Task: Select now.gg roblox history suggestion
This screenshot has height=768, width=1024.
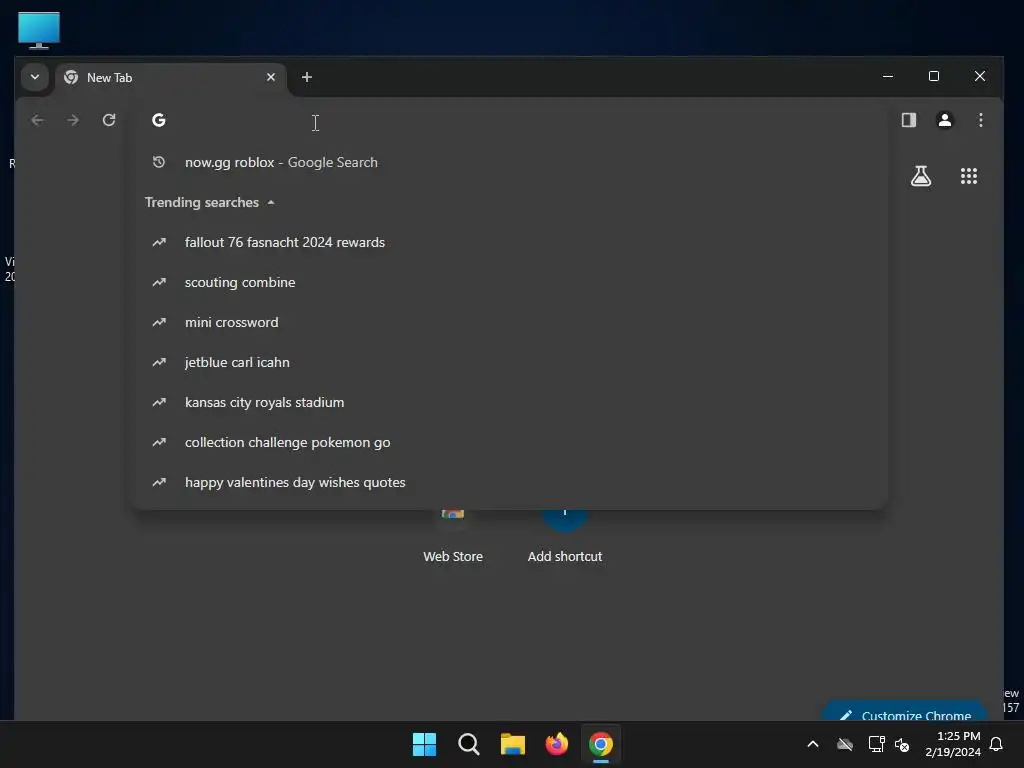Action: 509,162
